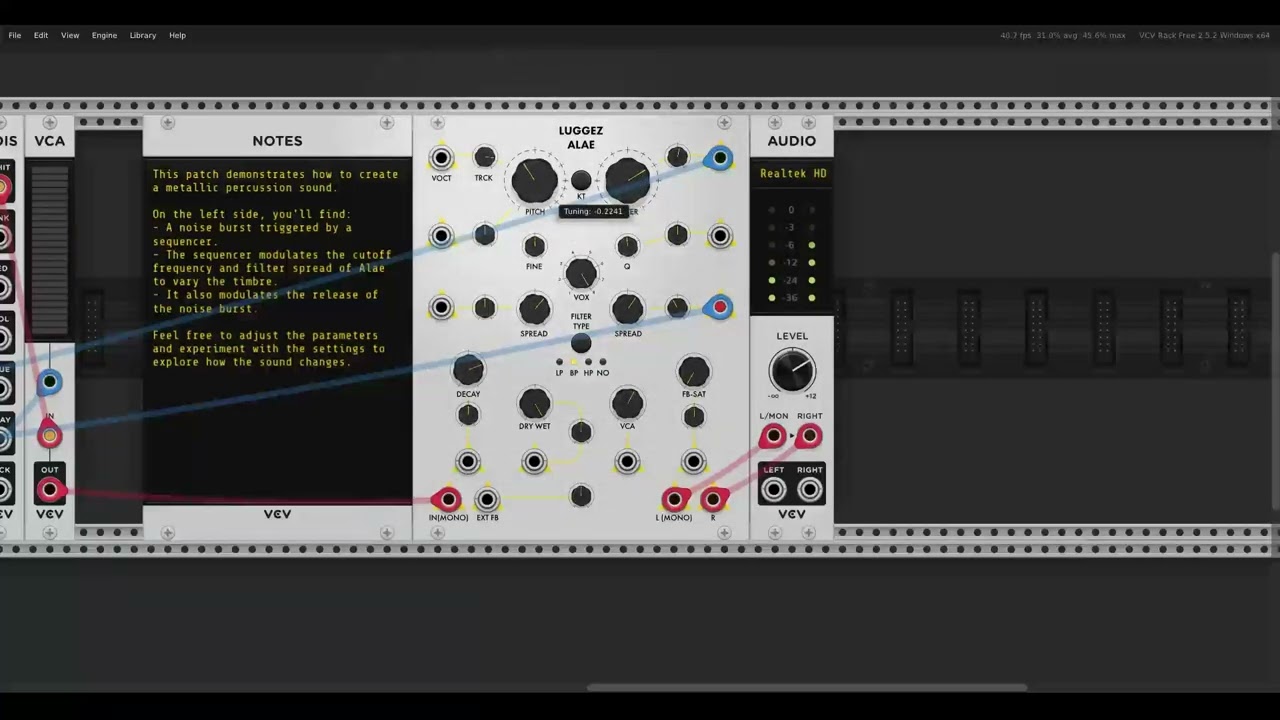This screenshot has width=1280, height=720.
Task: Click the OUT jack on the VCA module
Action: tap(49, 489)
